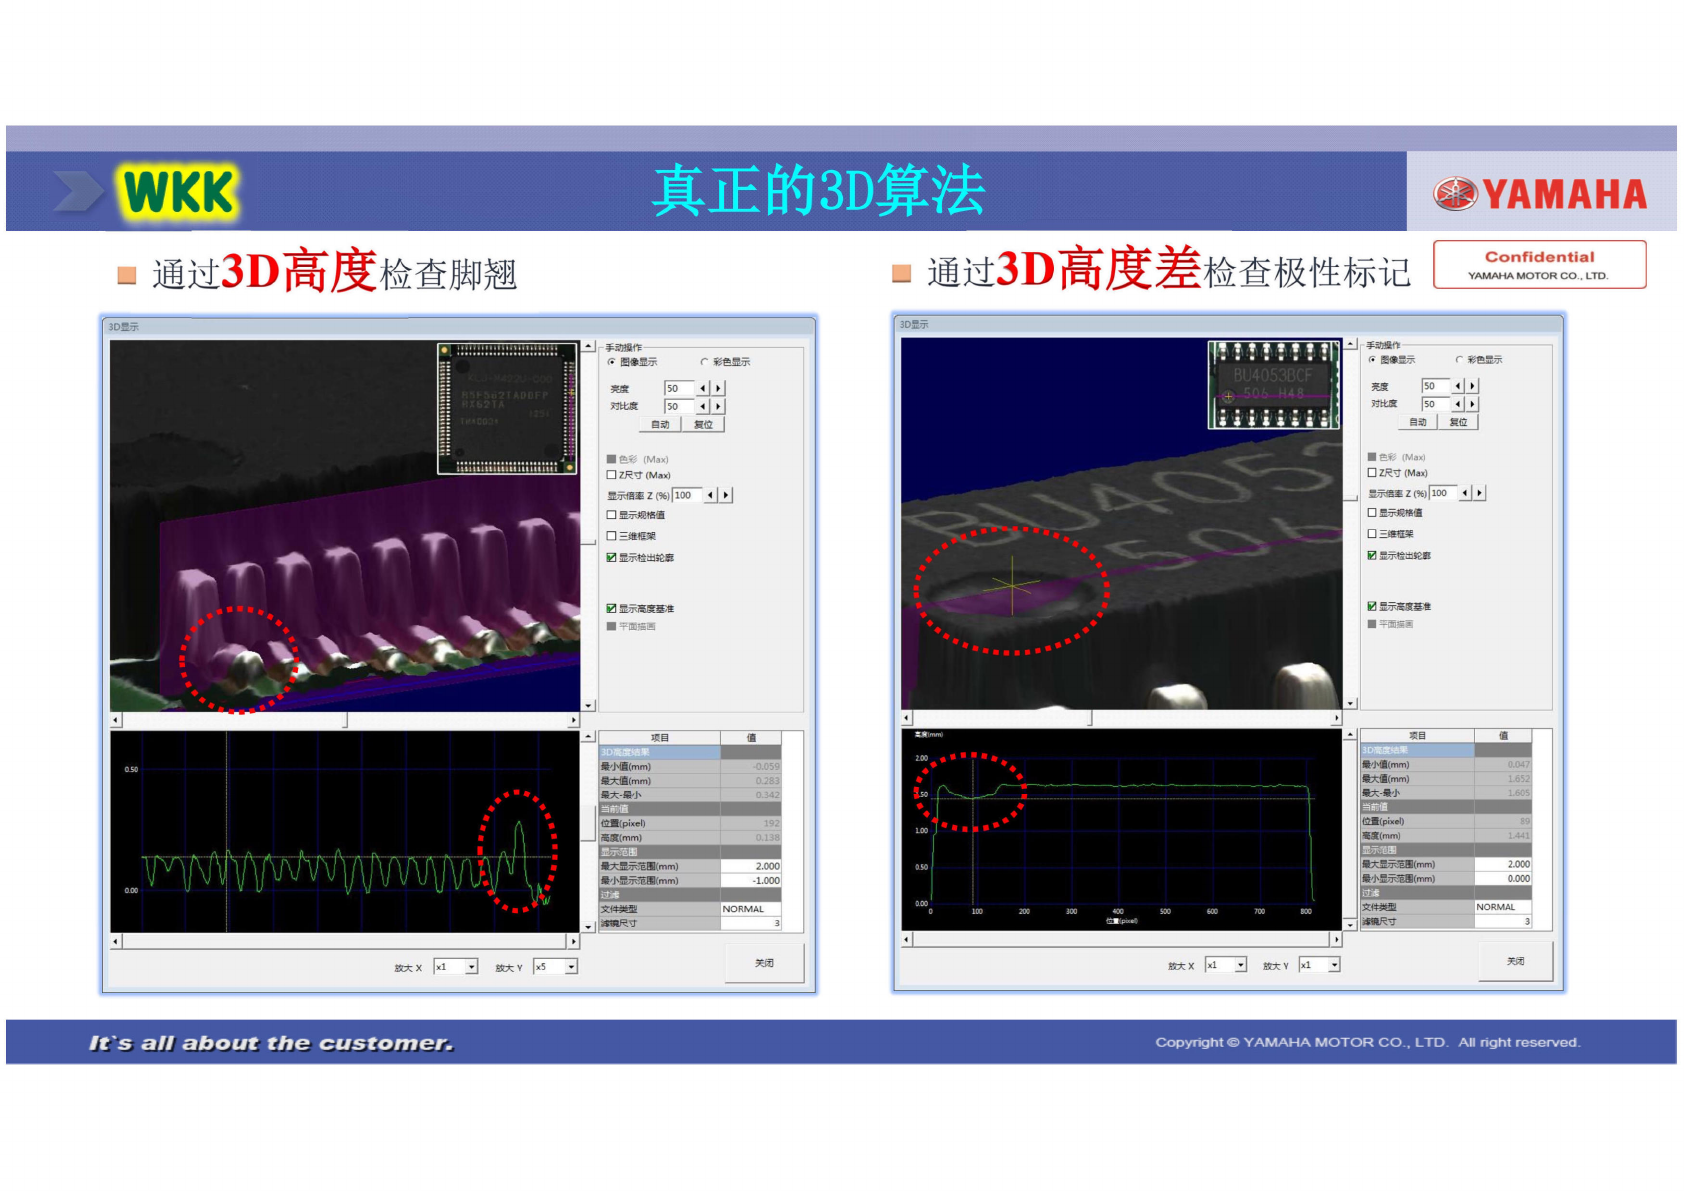Click 3D view scroll-down arrow, left window

(589, 705)
